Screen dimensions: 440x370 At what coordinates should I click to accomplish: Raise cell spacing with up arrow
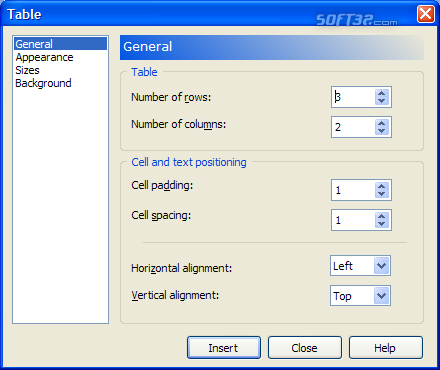pos(382,216)
